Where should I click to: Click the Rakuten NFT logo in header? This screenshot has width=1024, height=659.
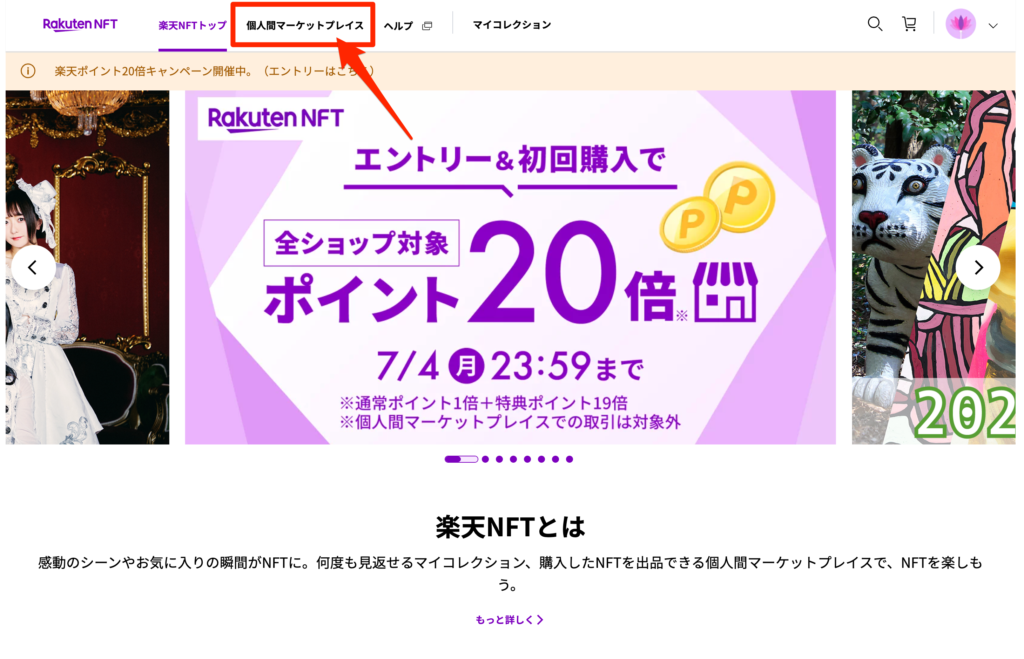pos(80,25)
